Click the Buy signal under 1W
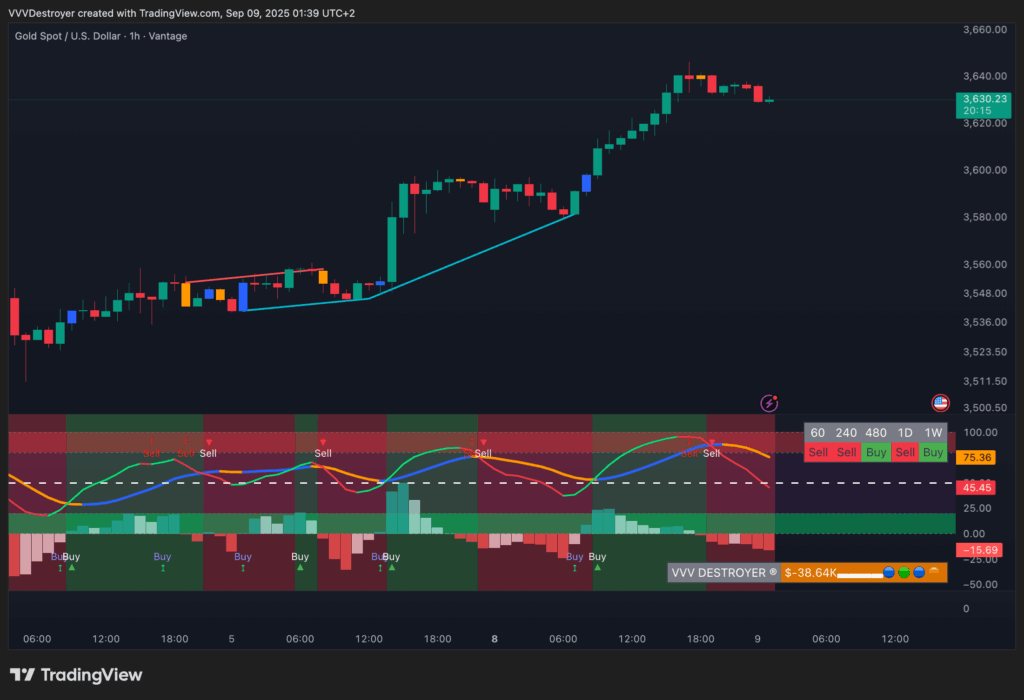Image resolution: width=1024 pixels, height=700 pixels. click(933, 452)
